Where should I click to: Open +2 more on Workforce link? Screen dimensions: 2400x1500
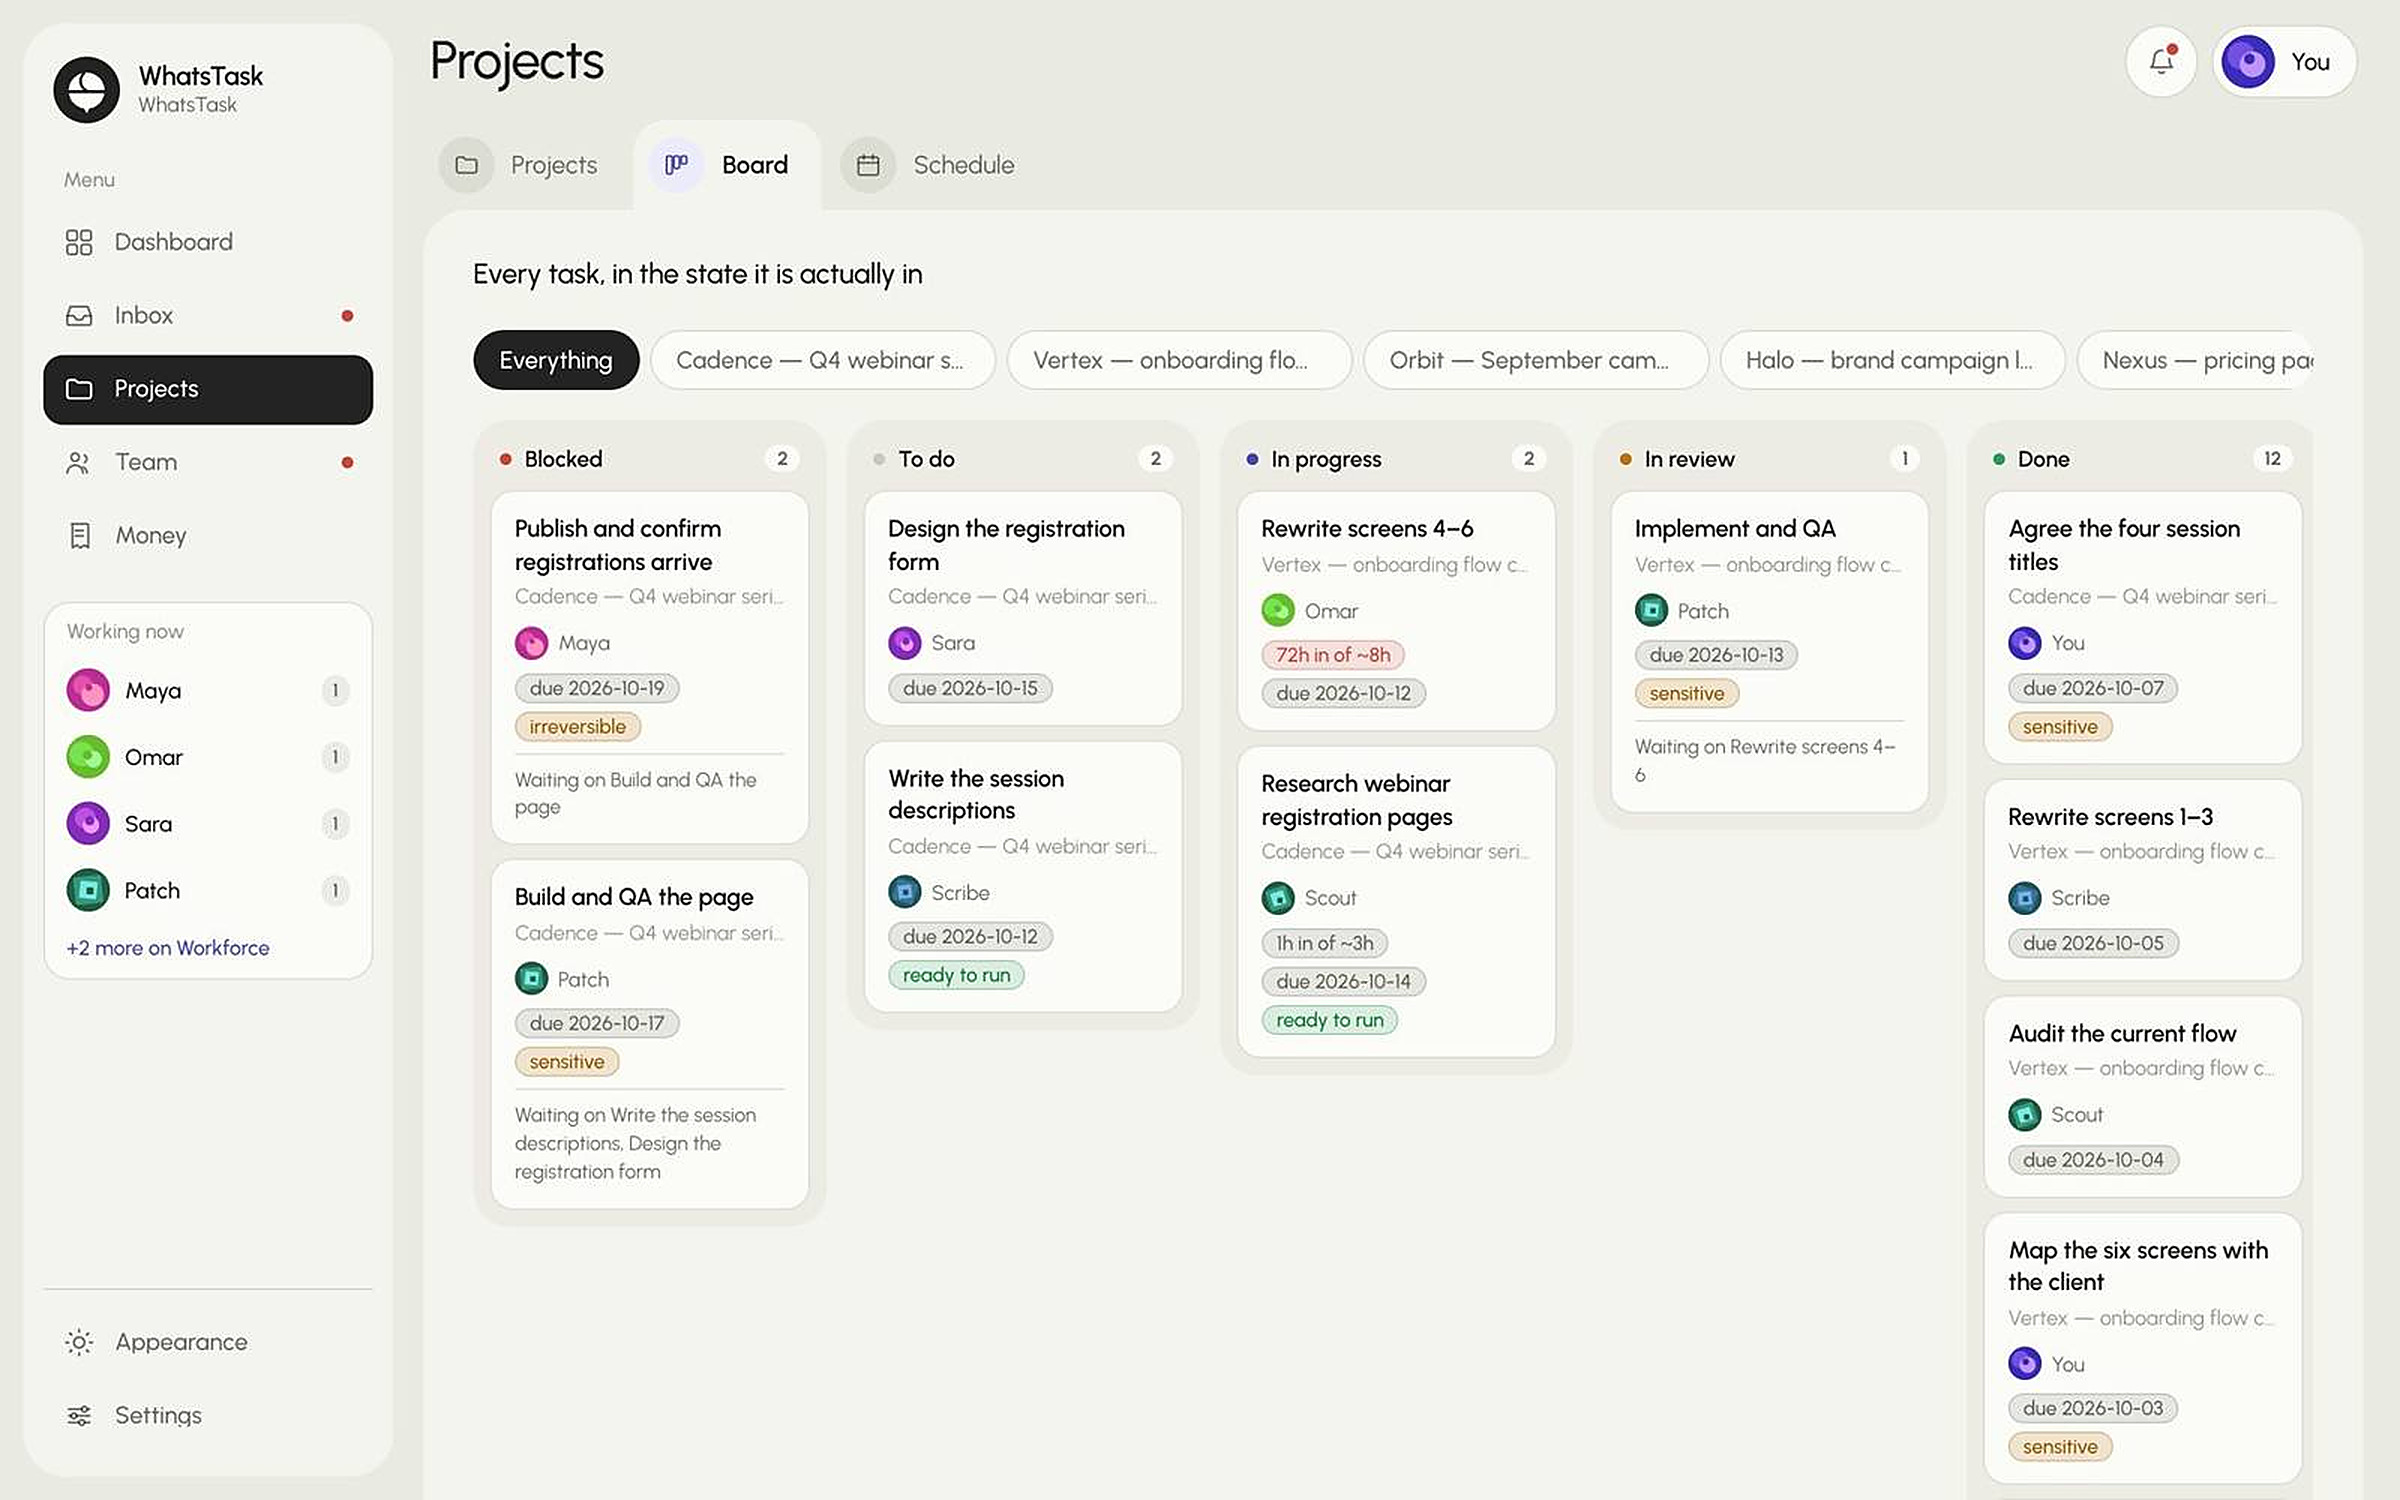[x=168, y=947]
